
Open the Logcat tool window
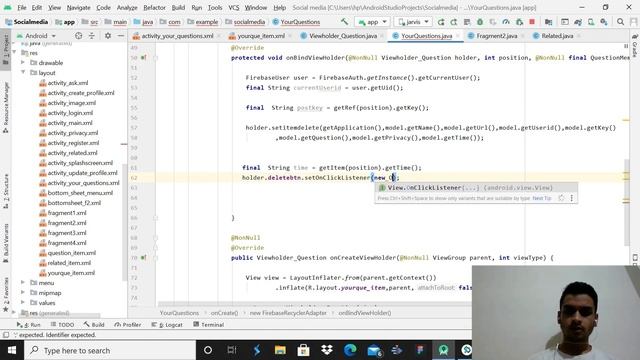coord(167,324)
